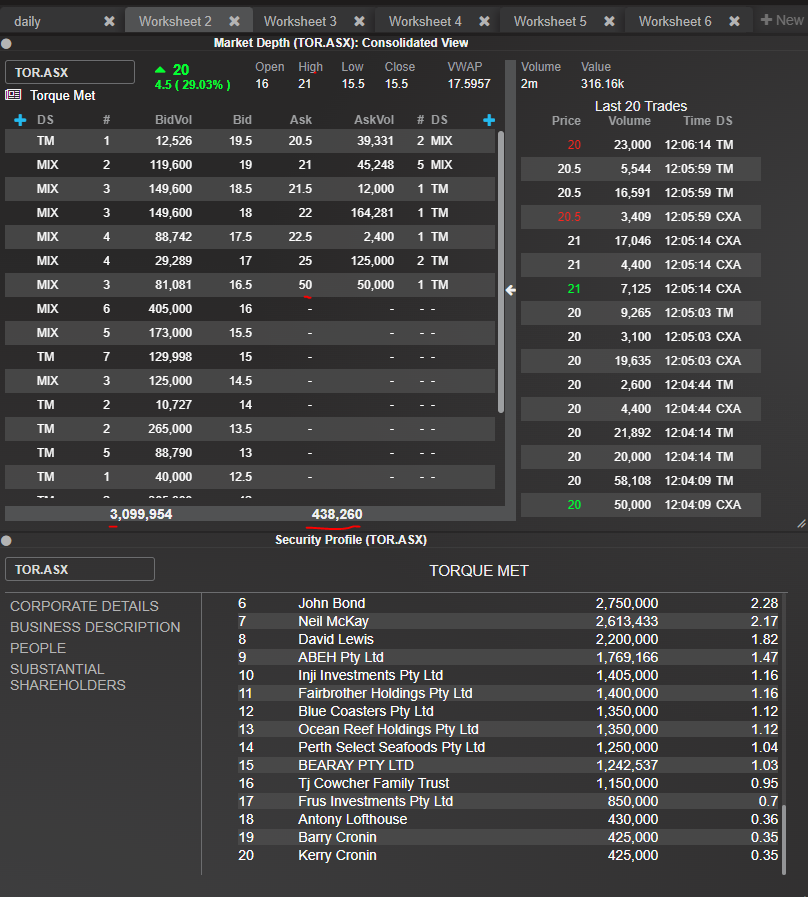Close the Worksheet 3 tab

tap(359, 21)
